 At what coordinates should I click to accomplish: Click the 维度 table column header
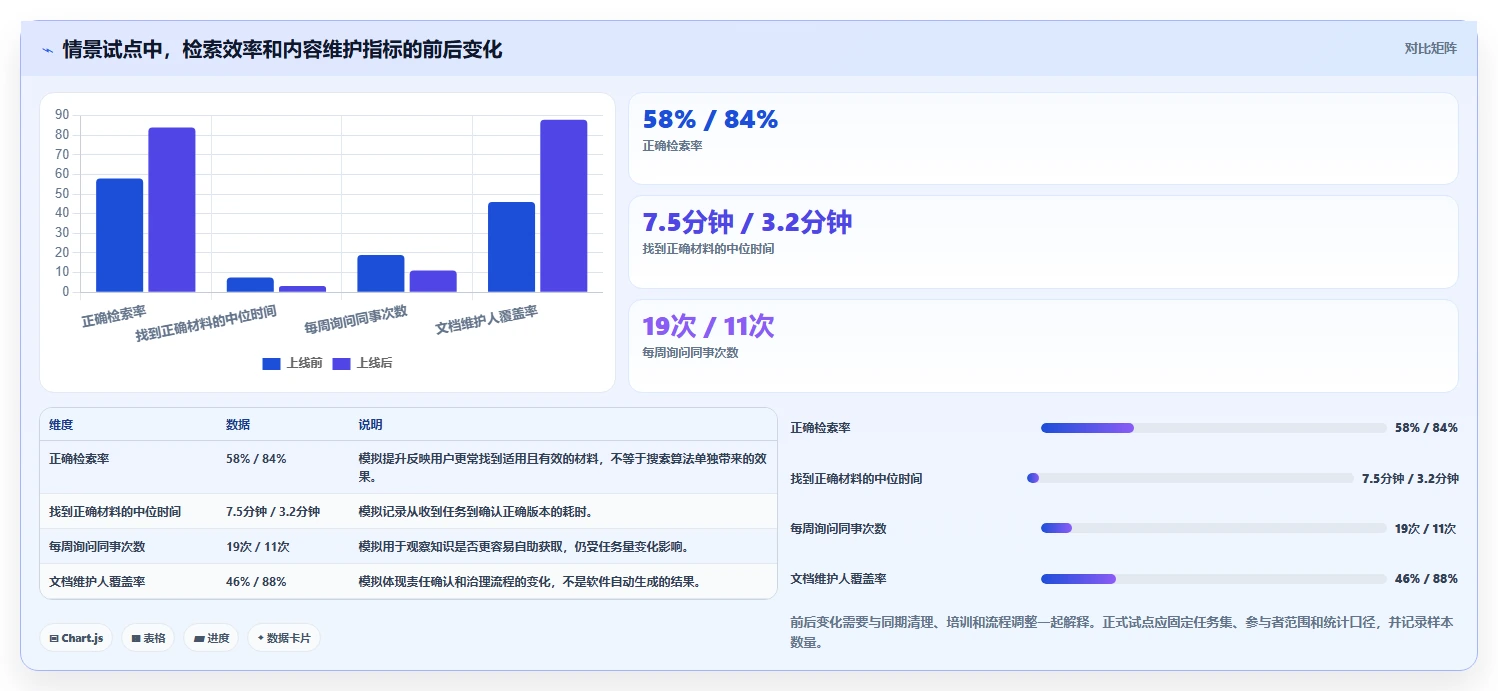[x=61, y=425]
